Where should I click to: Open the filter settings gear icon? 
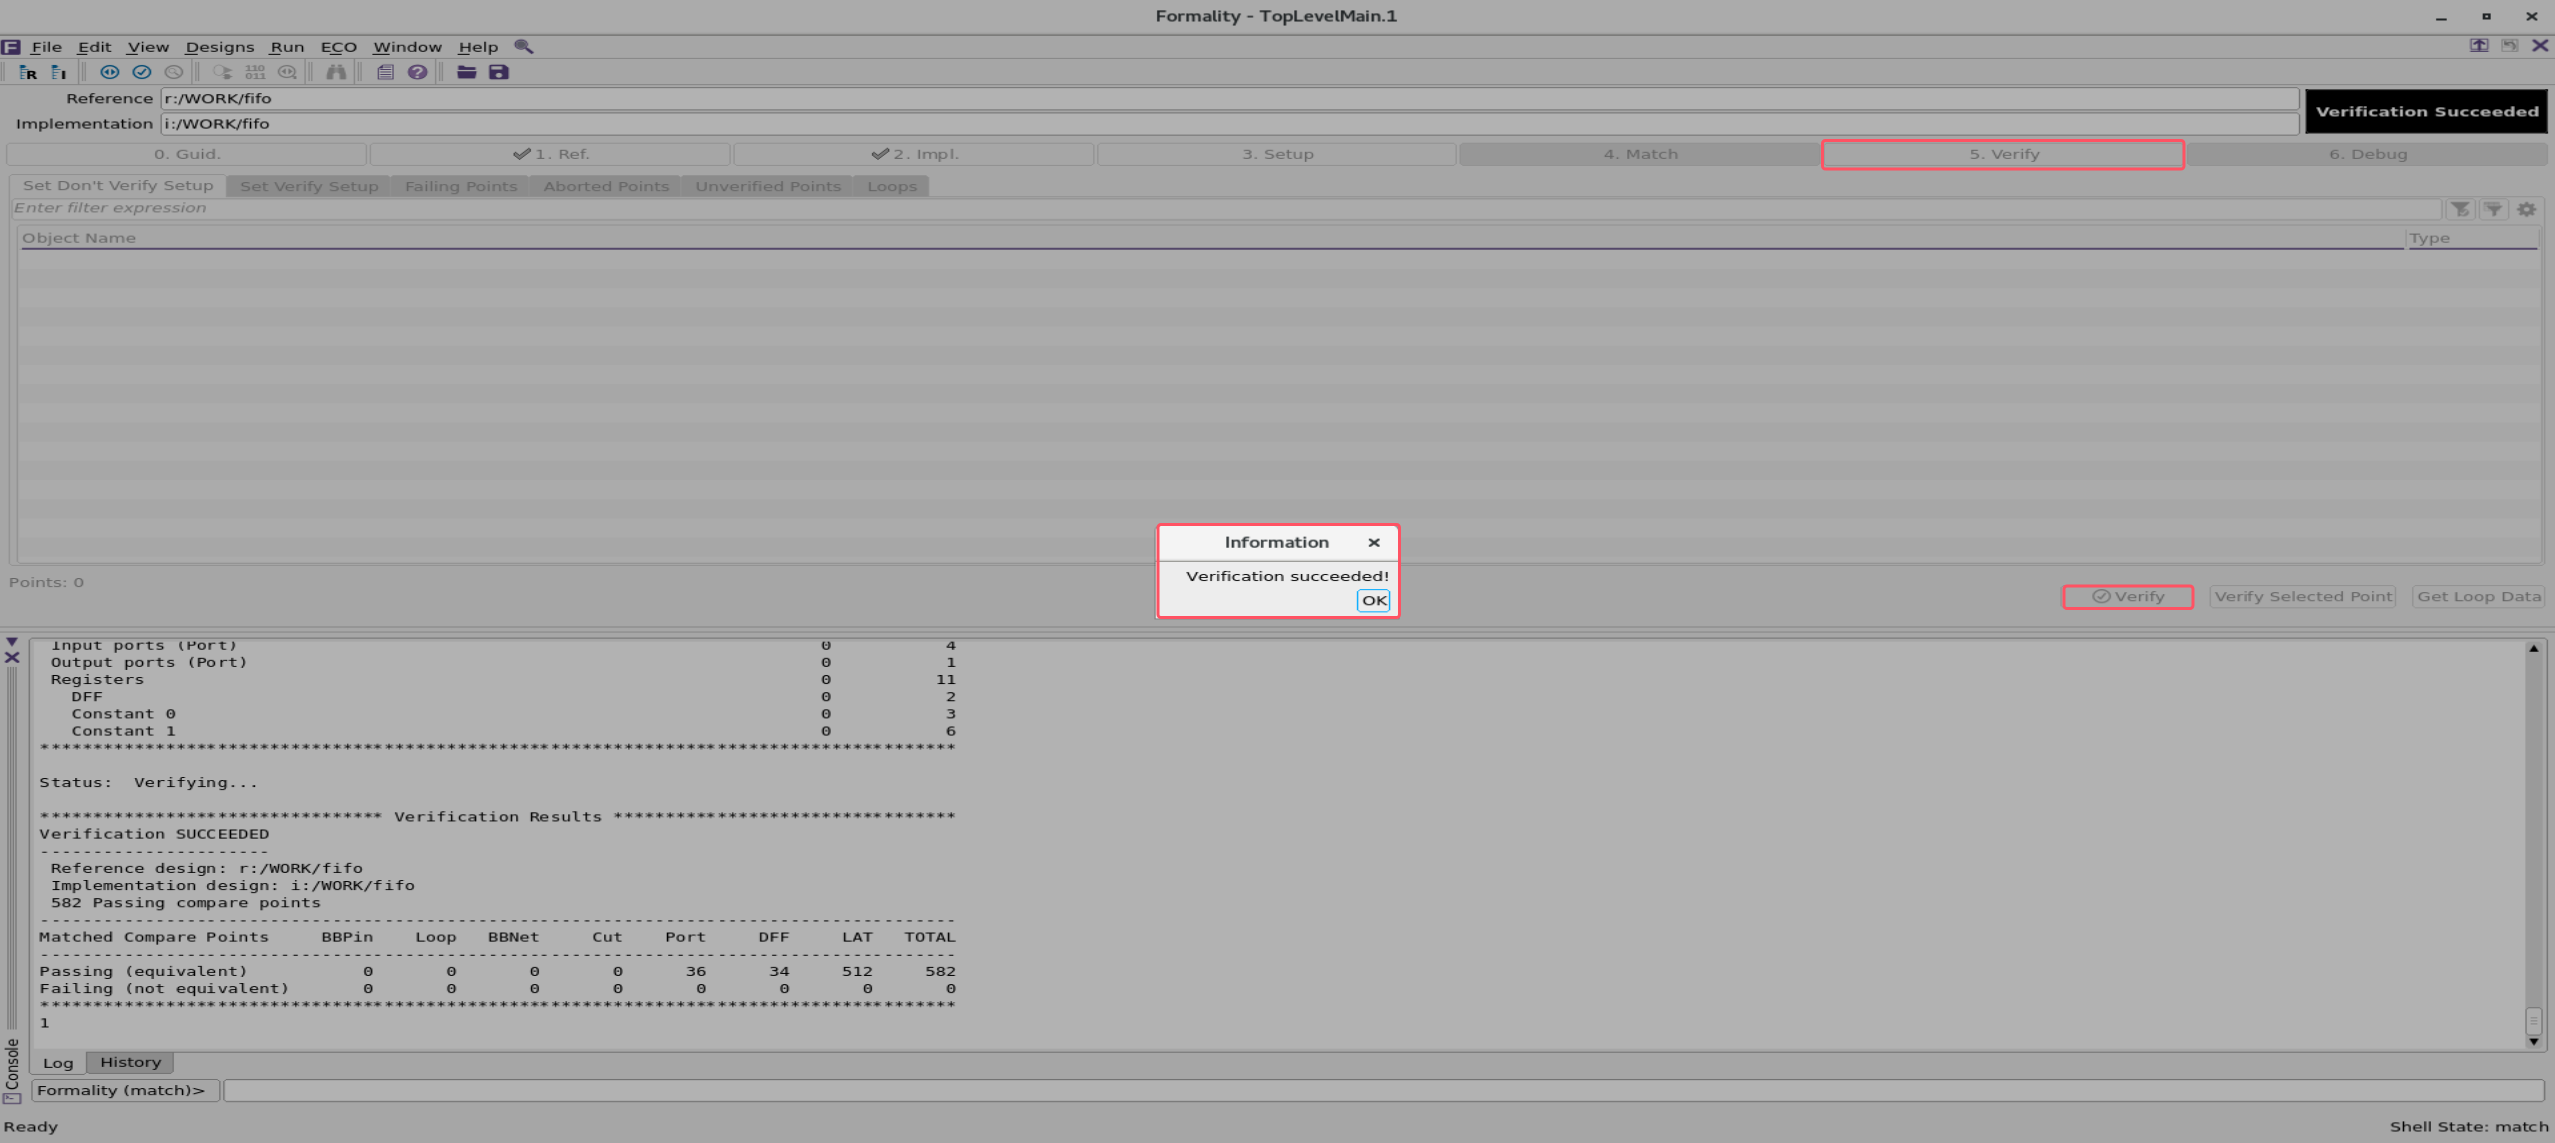2527,209
